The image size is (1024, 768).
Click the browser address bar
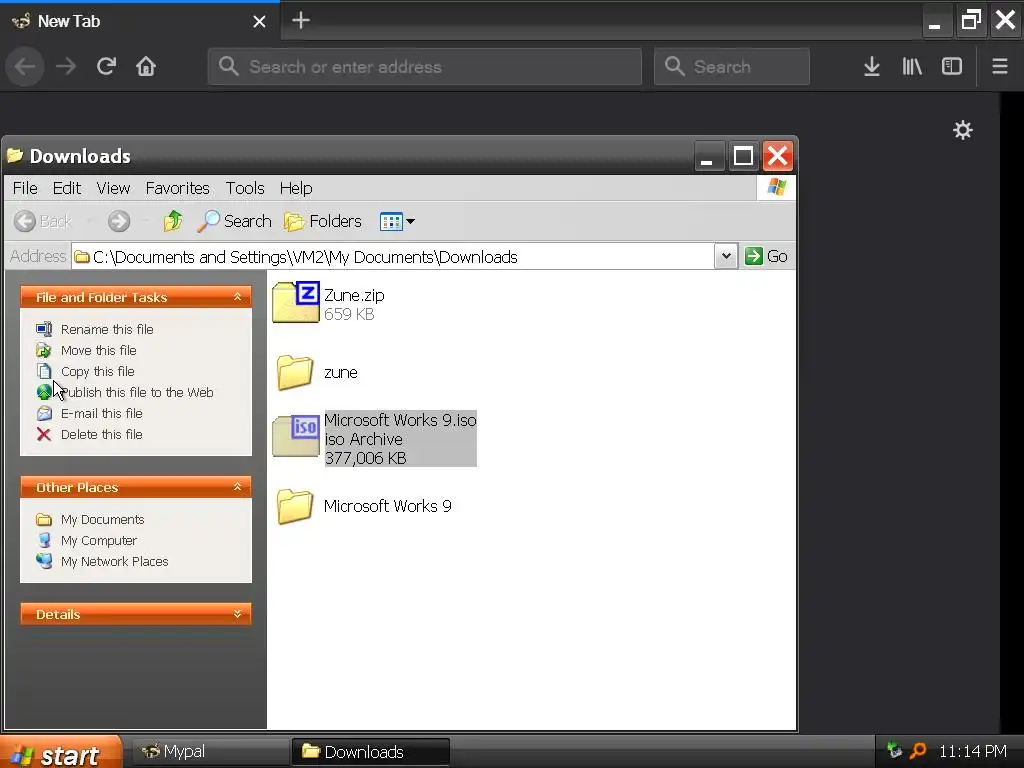(424, 67)
